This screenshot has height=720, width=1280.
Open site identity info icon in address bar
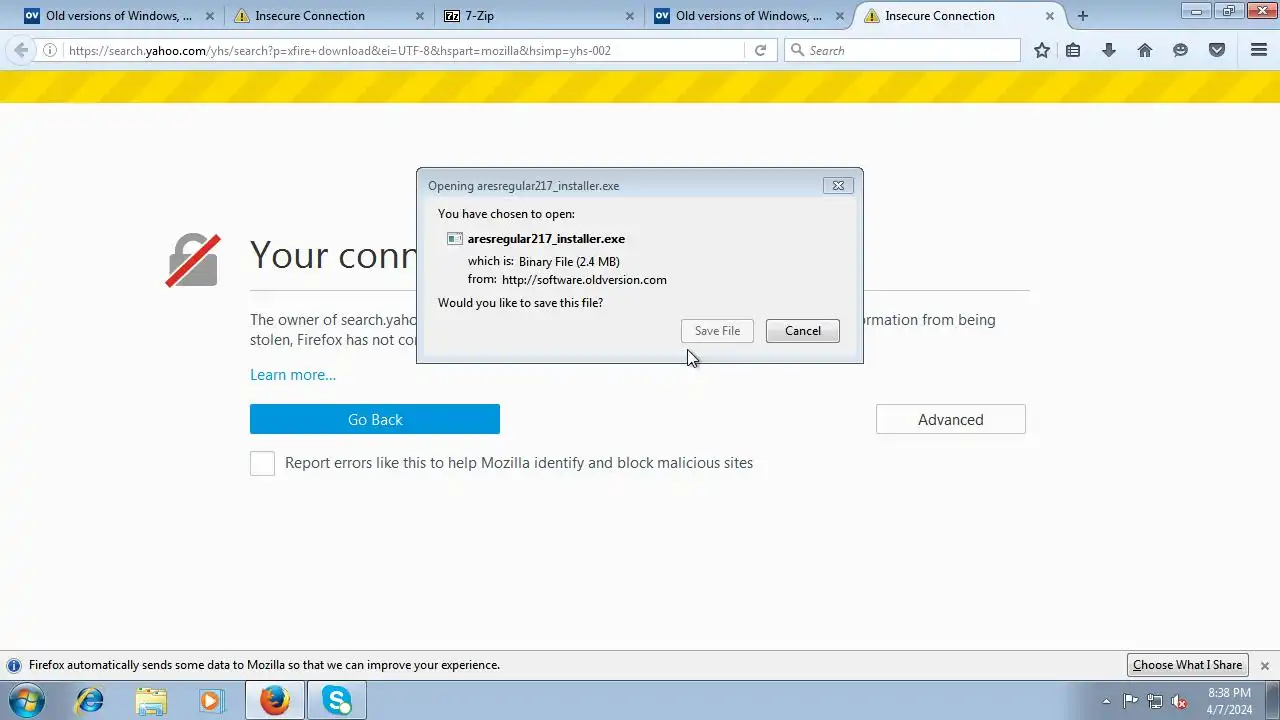[x=49, y=50]
